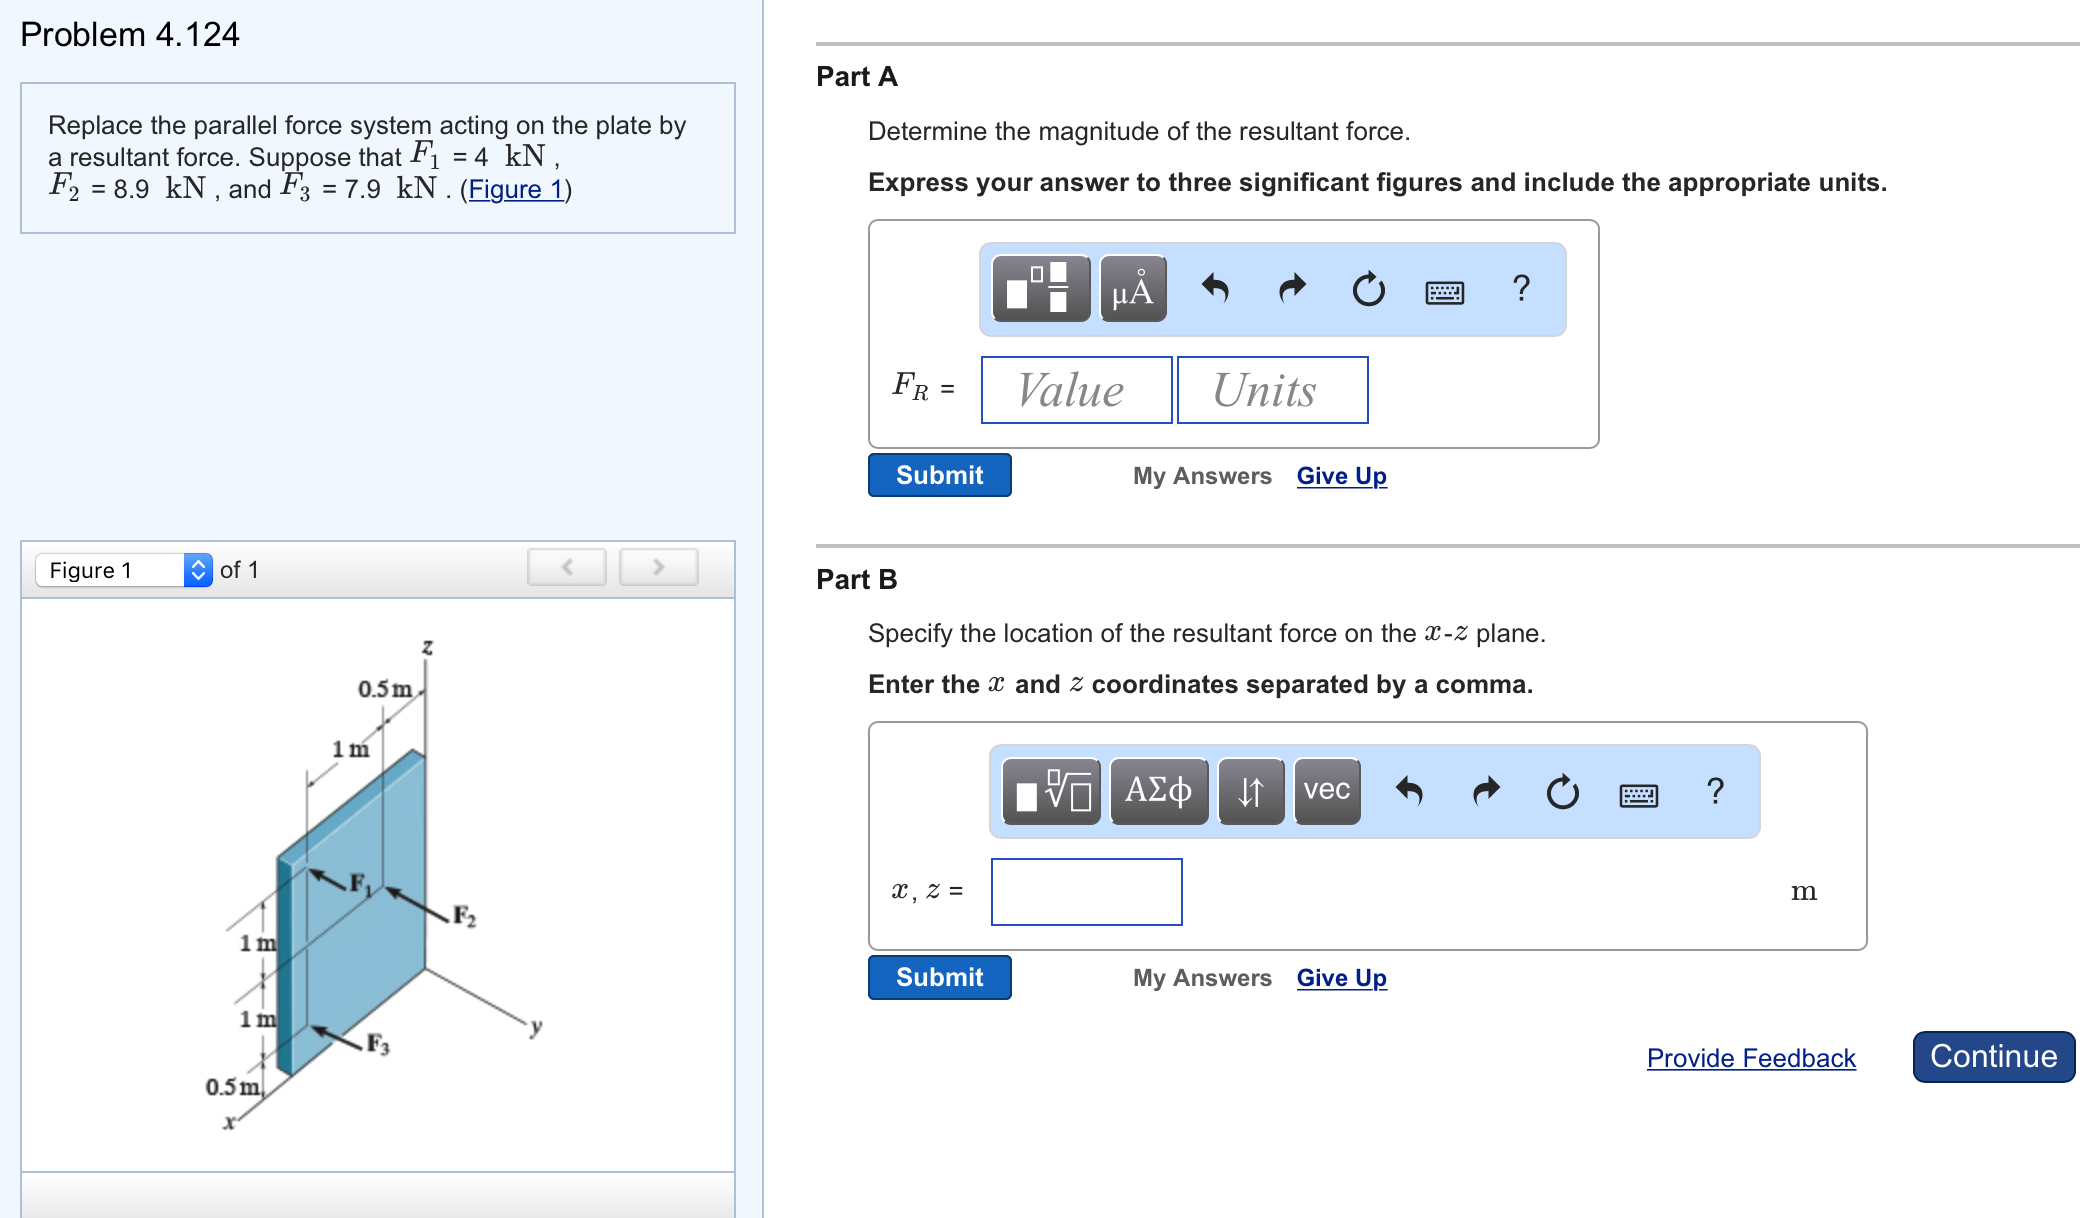
Task: Click the Units input field
Action: (1272, 390)
